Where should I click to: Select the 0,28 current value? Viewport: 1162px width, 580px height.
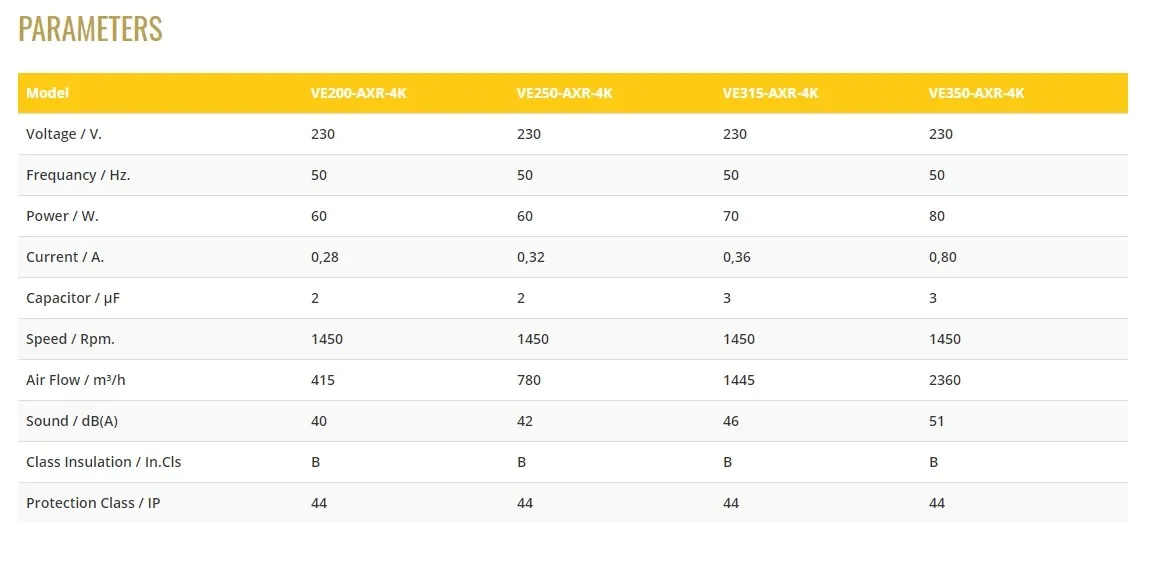pyautogui.click(x=325, y=258)
